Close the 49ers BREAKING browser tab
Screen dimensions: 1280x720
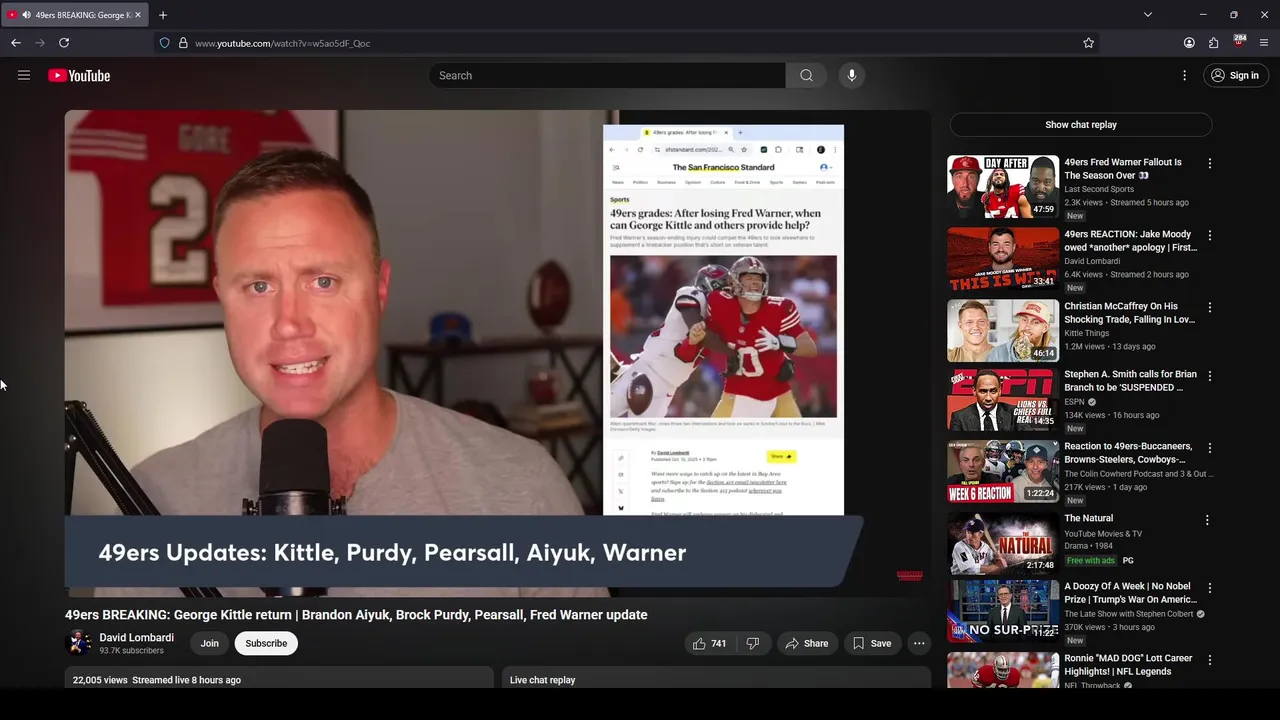(138, 15)
